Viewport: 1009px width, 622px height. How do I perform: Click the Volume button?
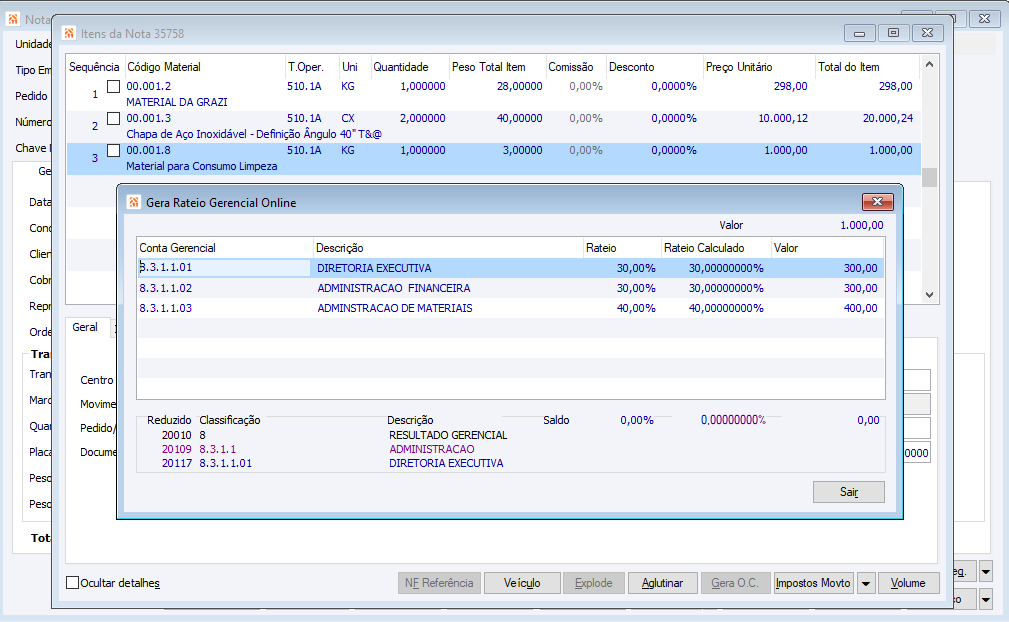click(x=908, y=583)
